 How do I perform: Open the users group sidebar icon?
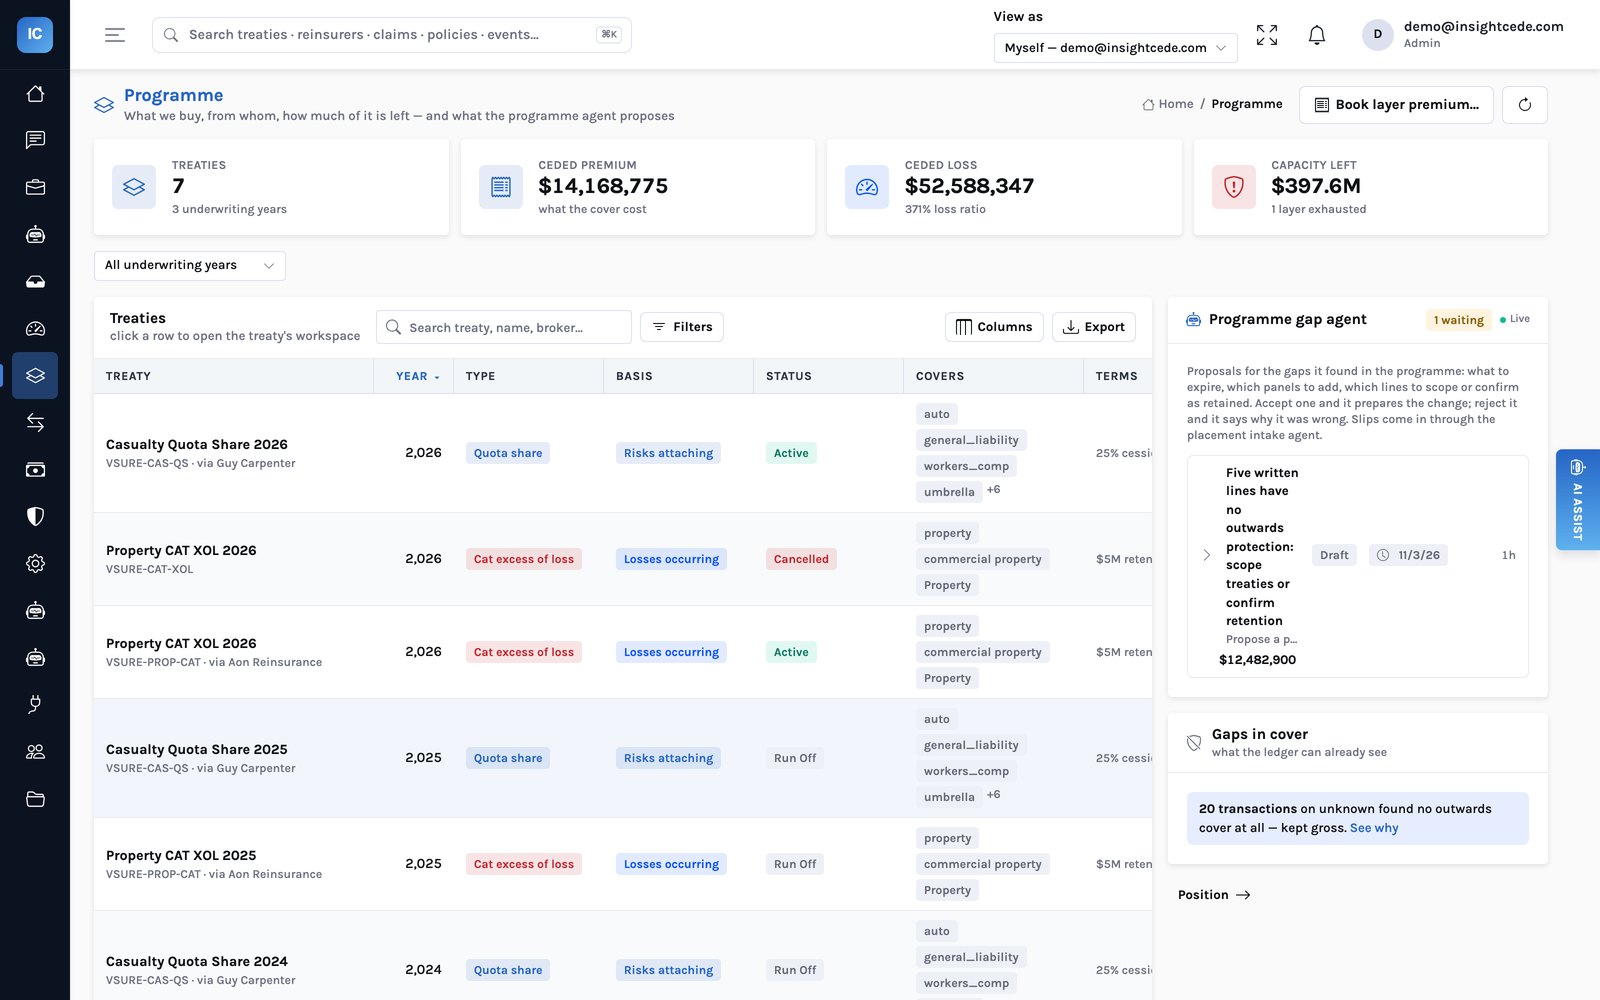click(35, 752)
